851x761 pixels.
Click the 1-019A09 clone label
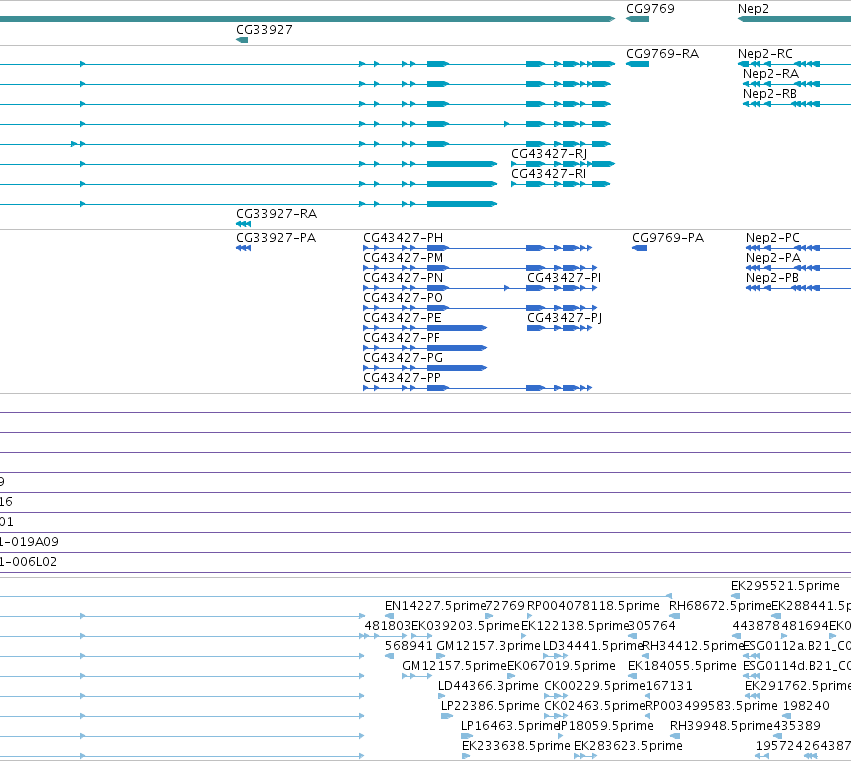29,542
